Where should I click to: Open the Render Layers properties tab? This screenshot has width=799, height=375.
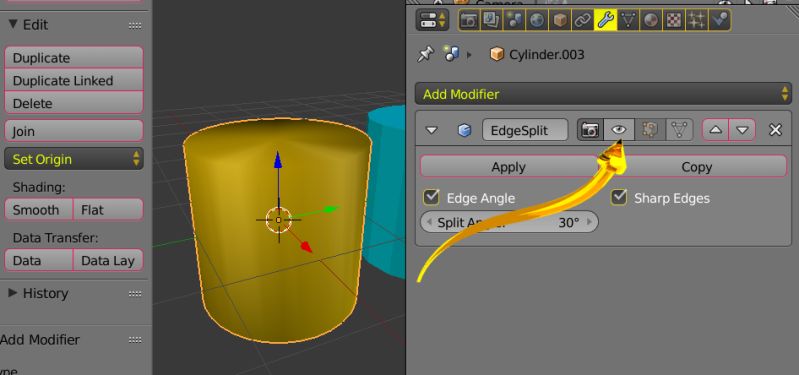(x=491, y=20)
